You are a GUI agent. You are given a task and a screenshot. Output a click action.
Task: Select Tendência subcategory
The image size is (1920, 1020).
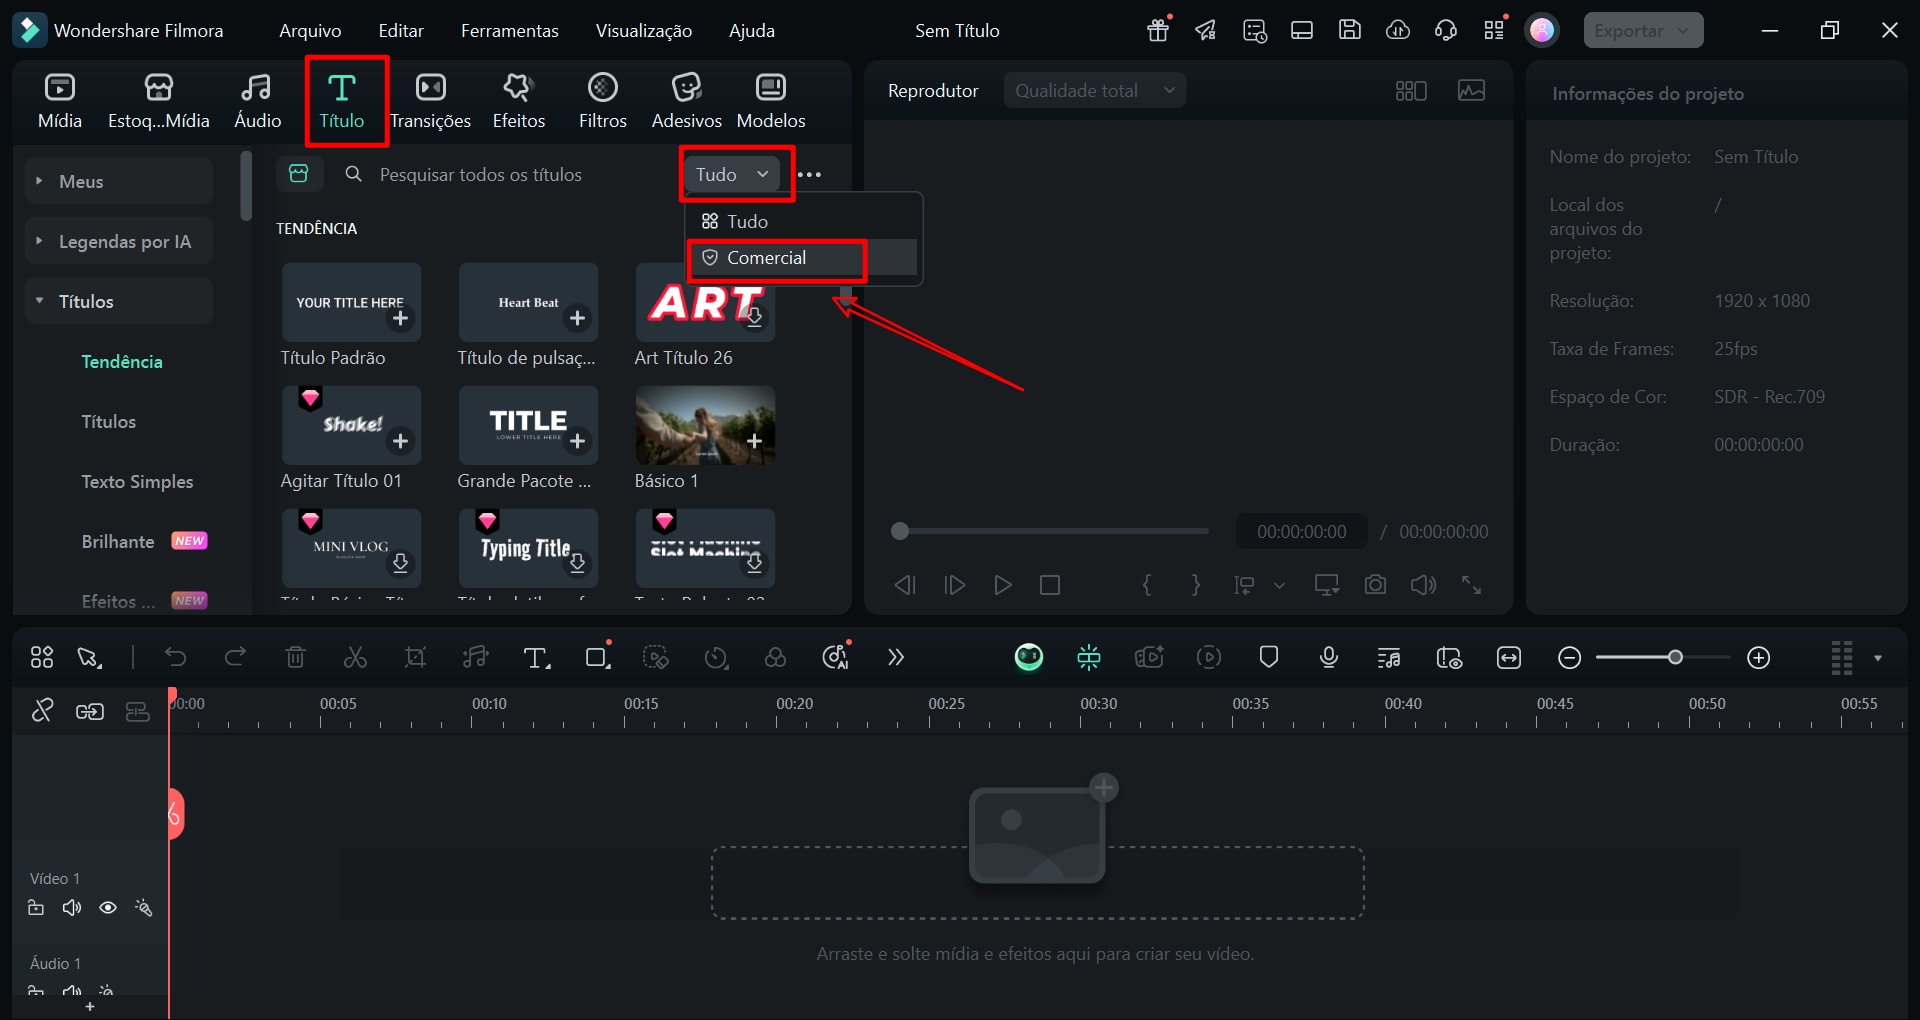(x=122, y=361)
